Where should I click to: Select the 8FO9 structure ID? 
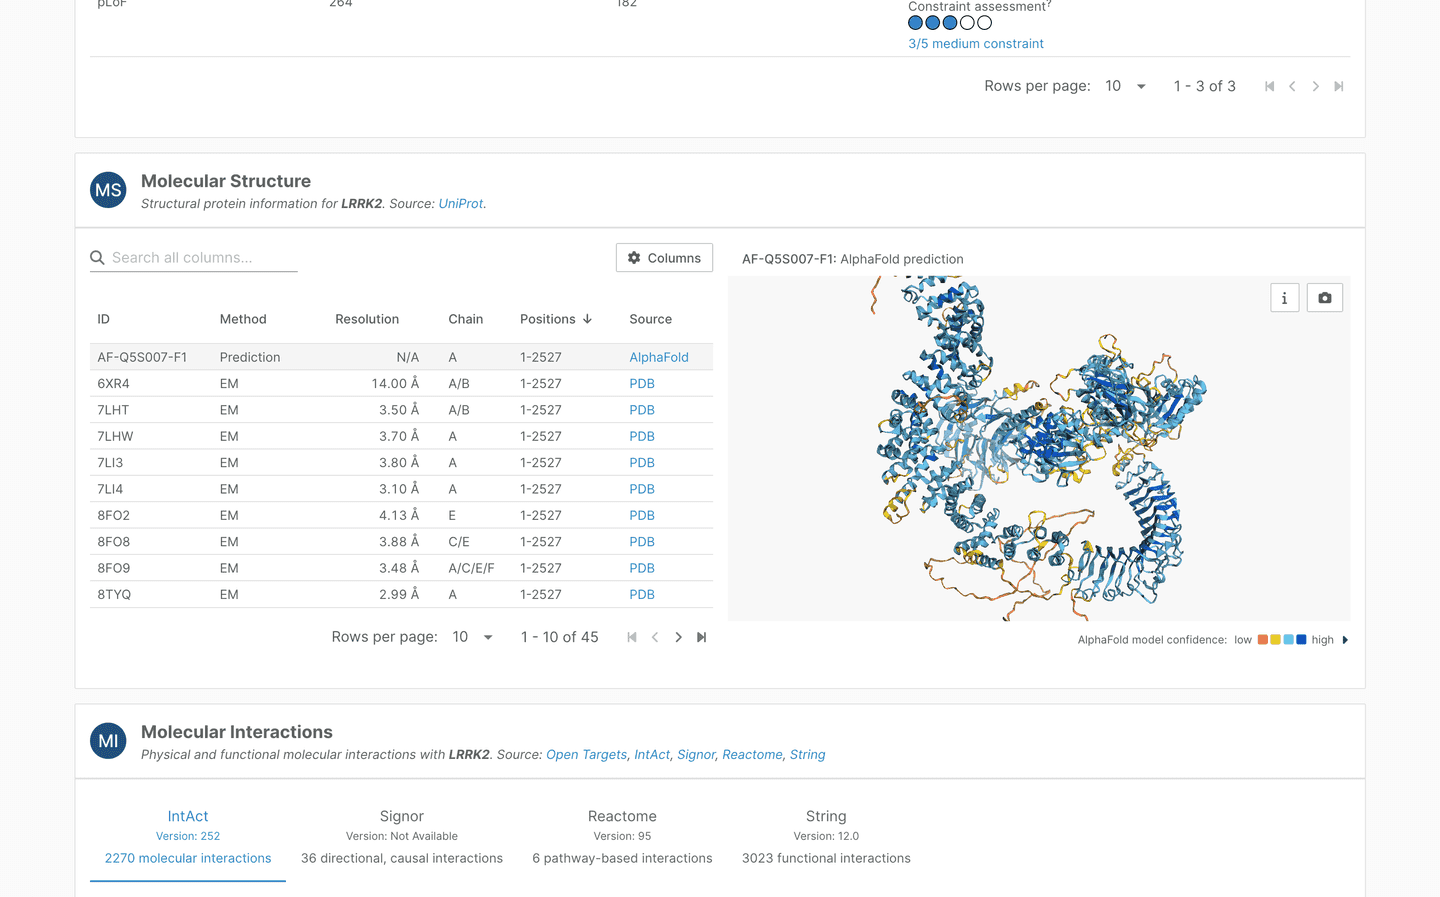(113, 568)
